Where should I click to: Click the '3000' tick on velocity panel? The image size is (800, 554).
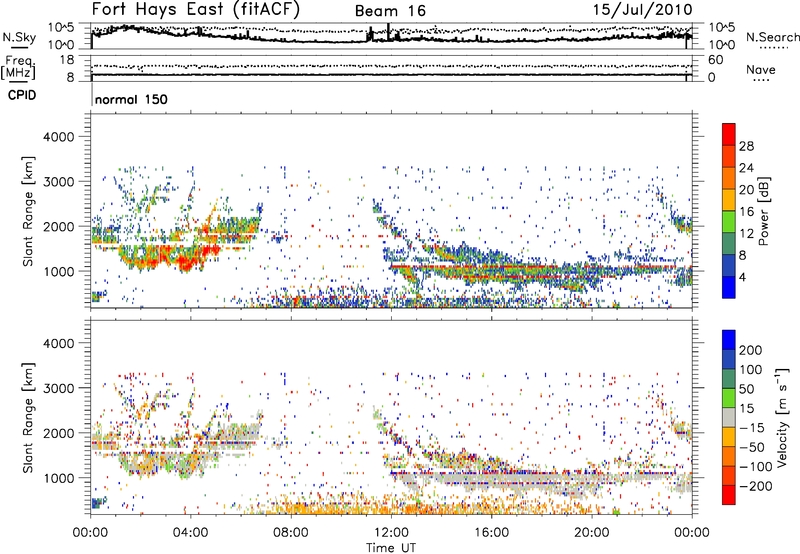[58, 388]
